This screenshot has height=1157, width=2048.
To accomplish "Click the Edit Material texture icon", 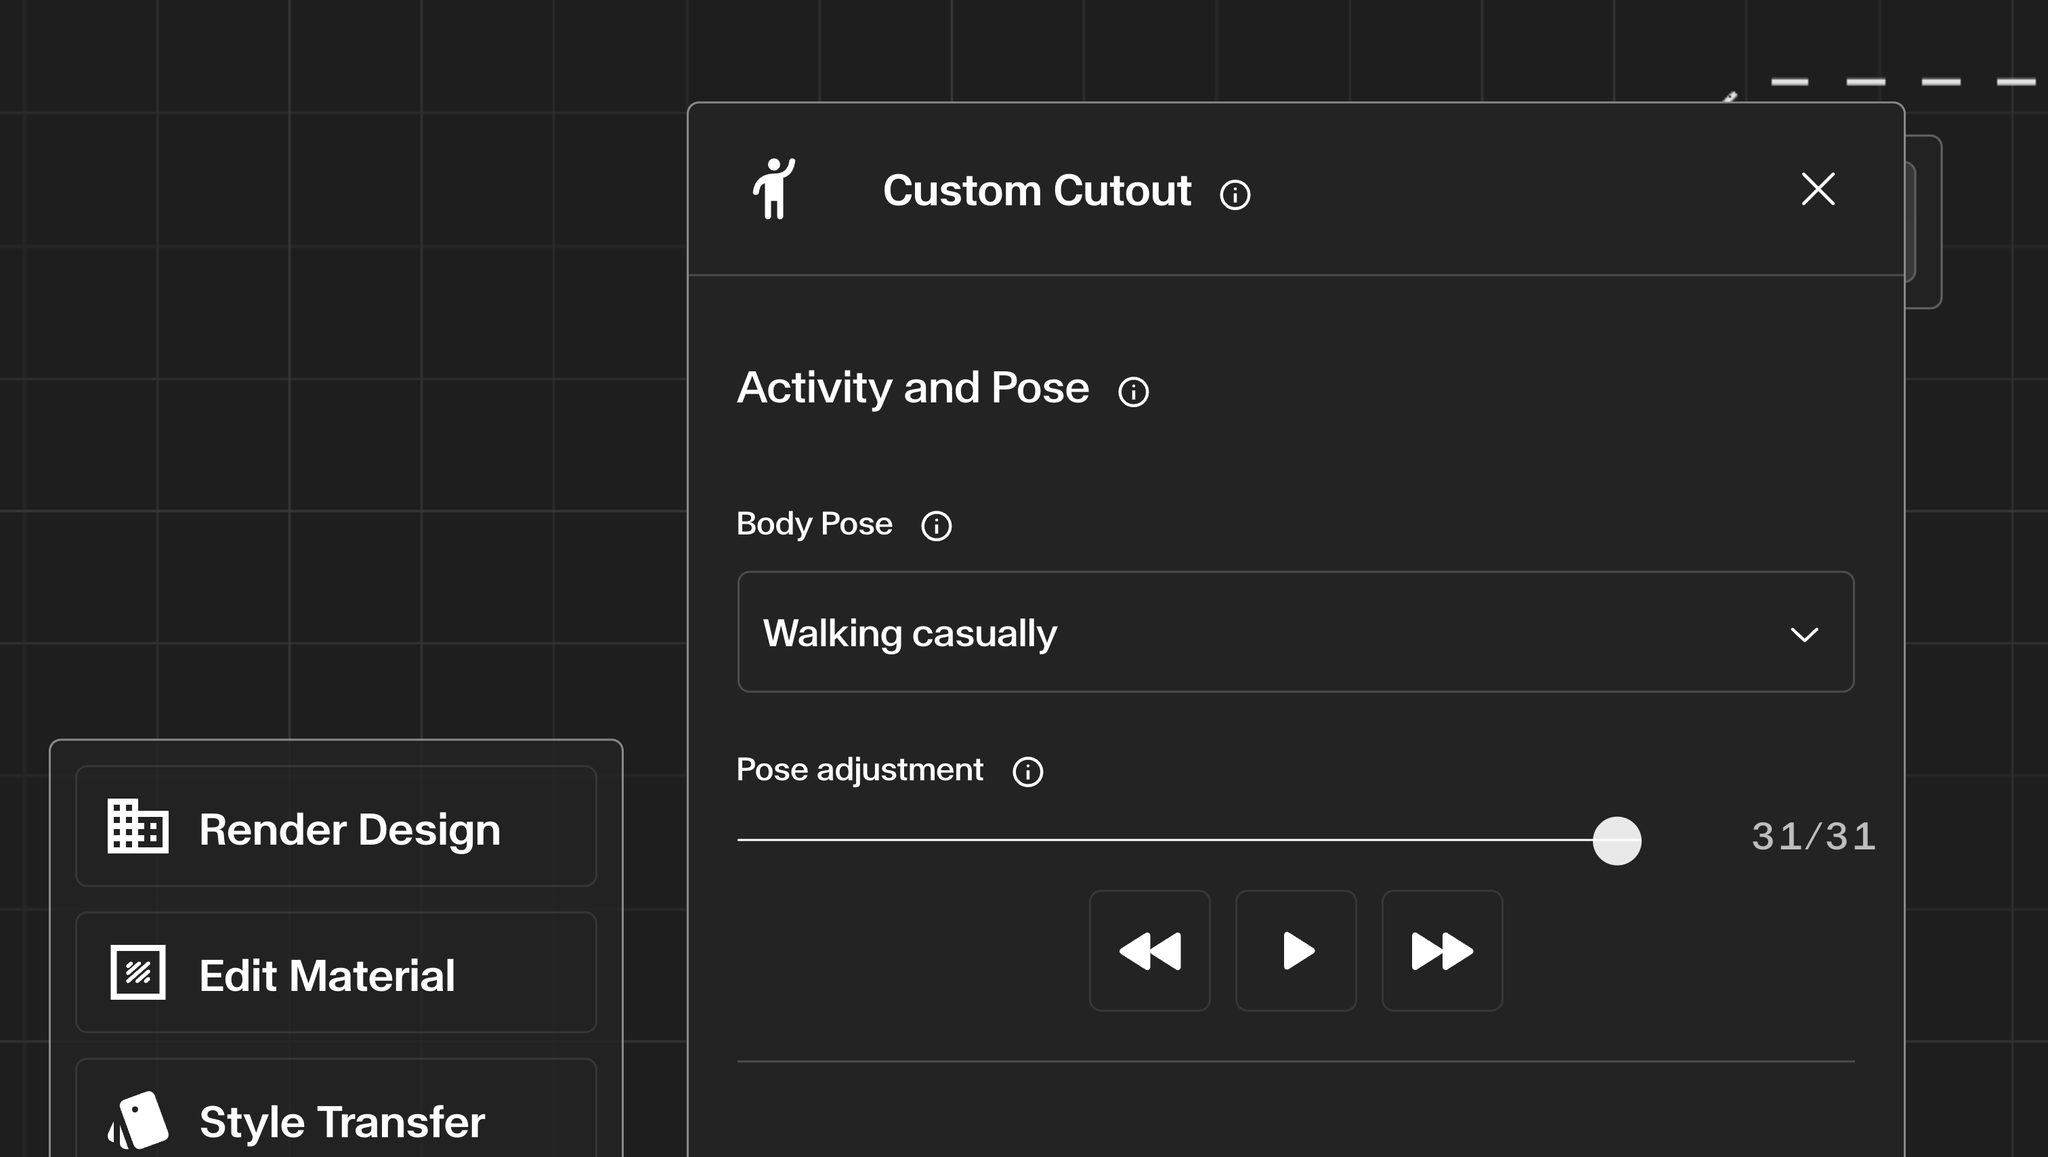I will [x=136, y=973].
